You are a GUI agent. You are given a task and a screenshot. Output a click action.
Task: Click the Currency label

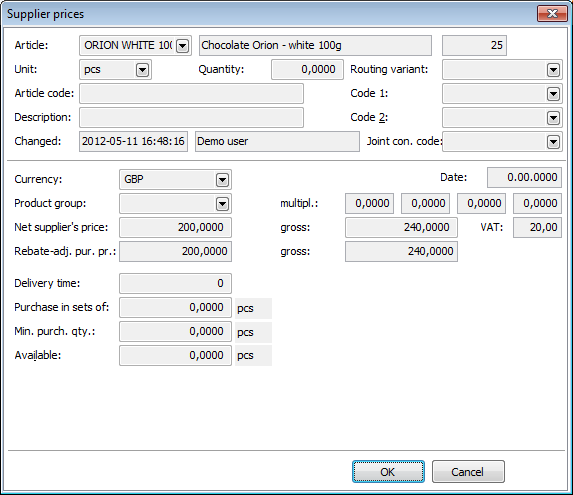[38, 179]
